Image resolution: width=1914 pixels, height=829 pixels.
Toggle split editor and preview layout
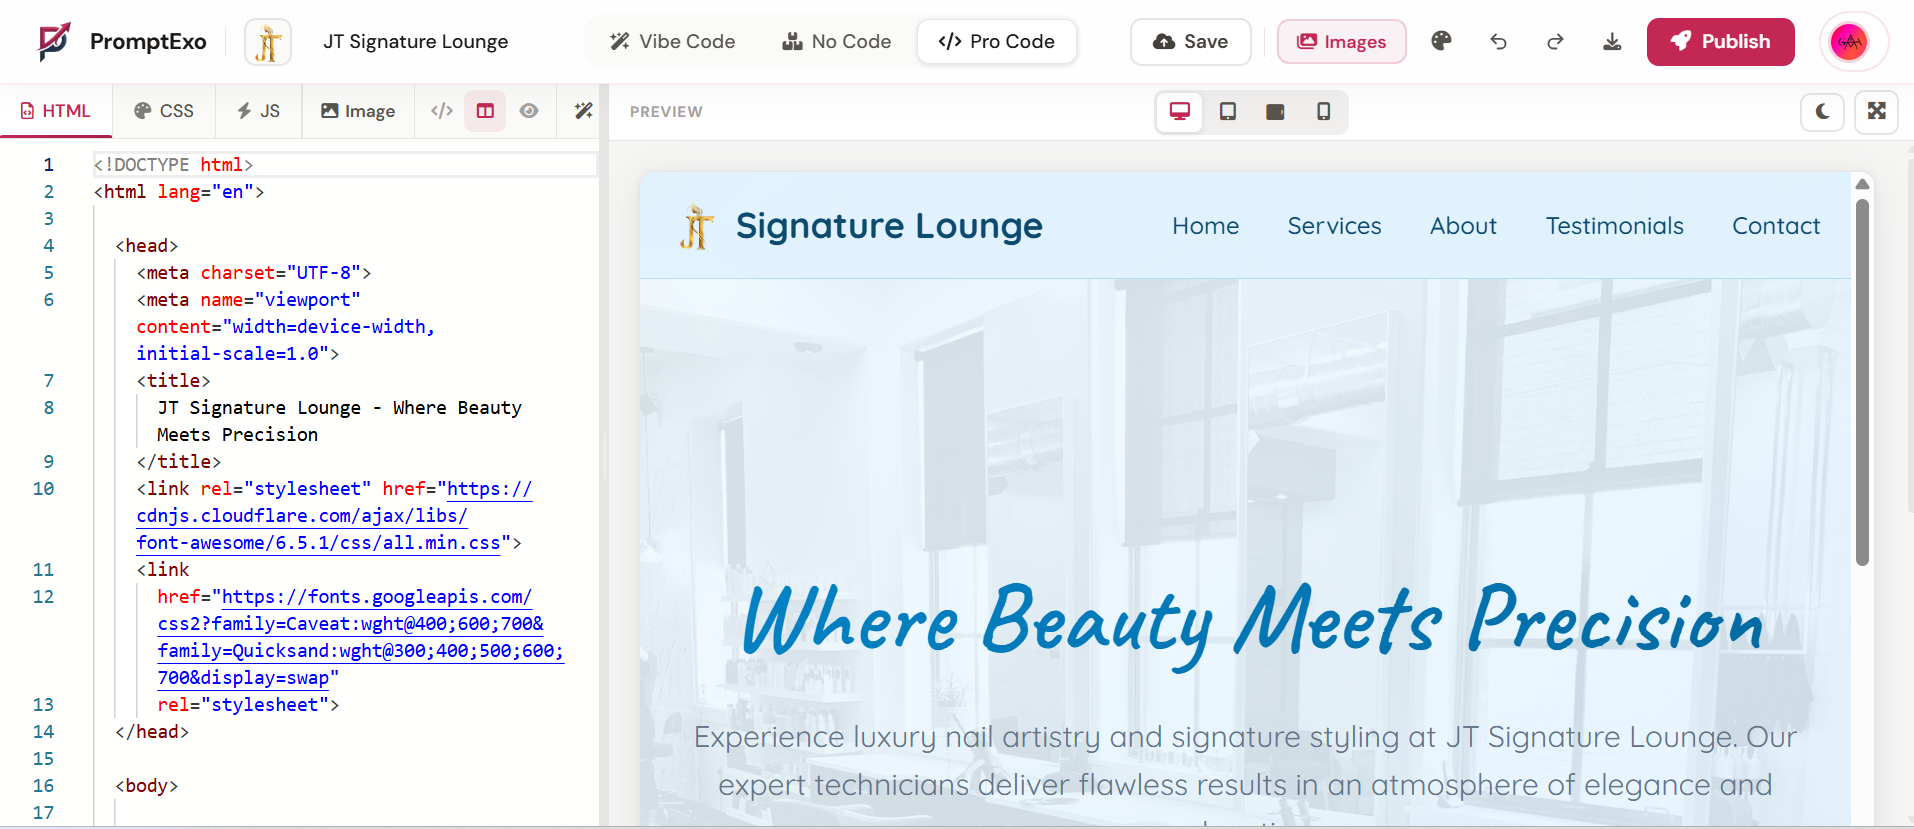pyautogui.click(x=485, y=111)
